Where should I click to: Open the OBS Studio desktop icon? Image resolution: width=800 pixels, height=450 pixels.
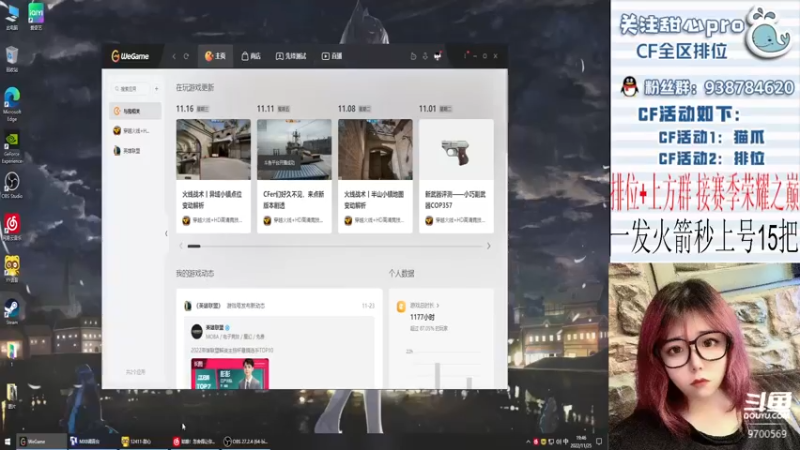(x=12, y=185)
